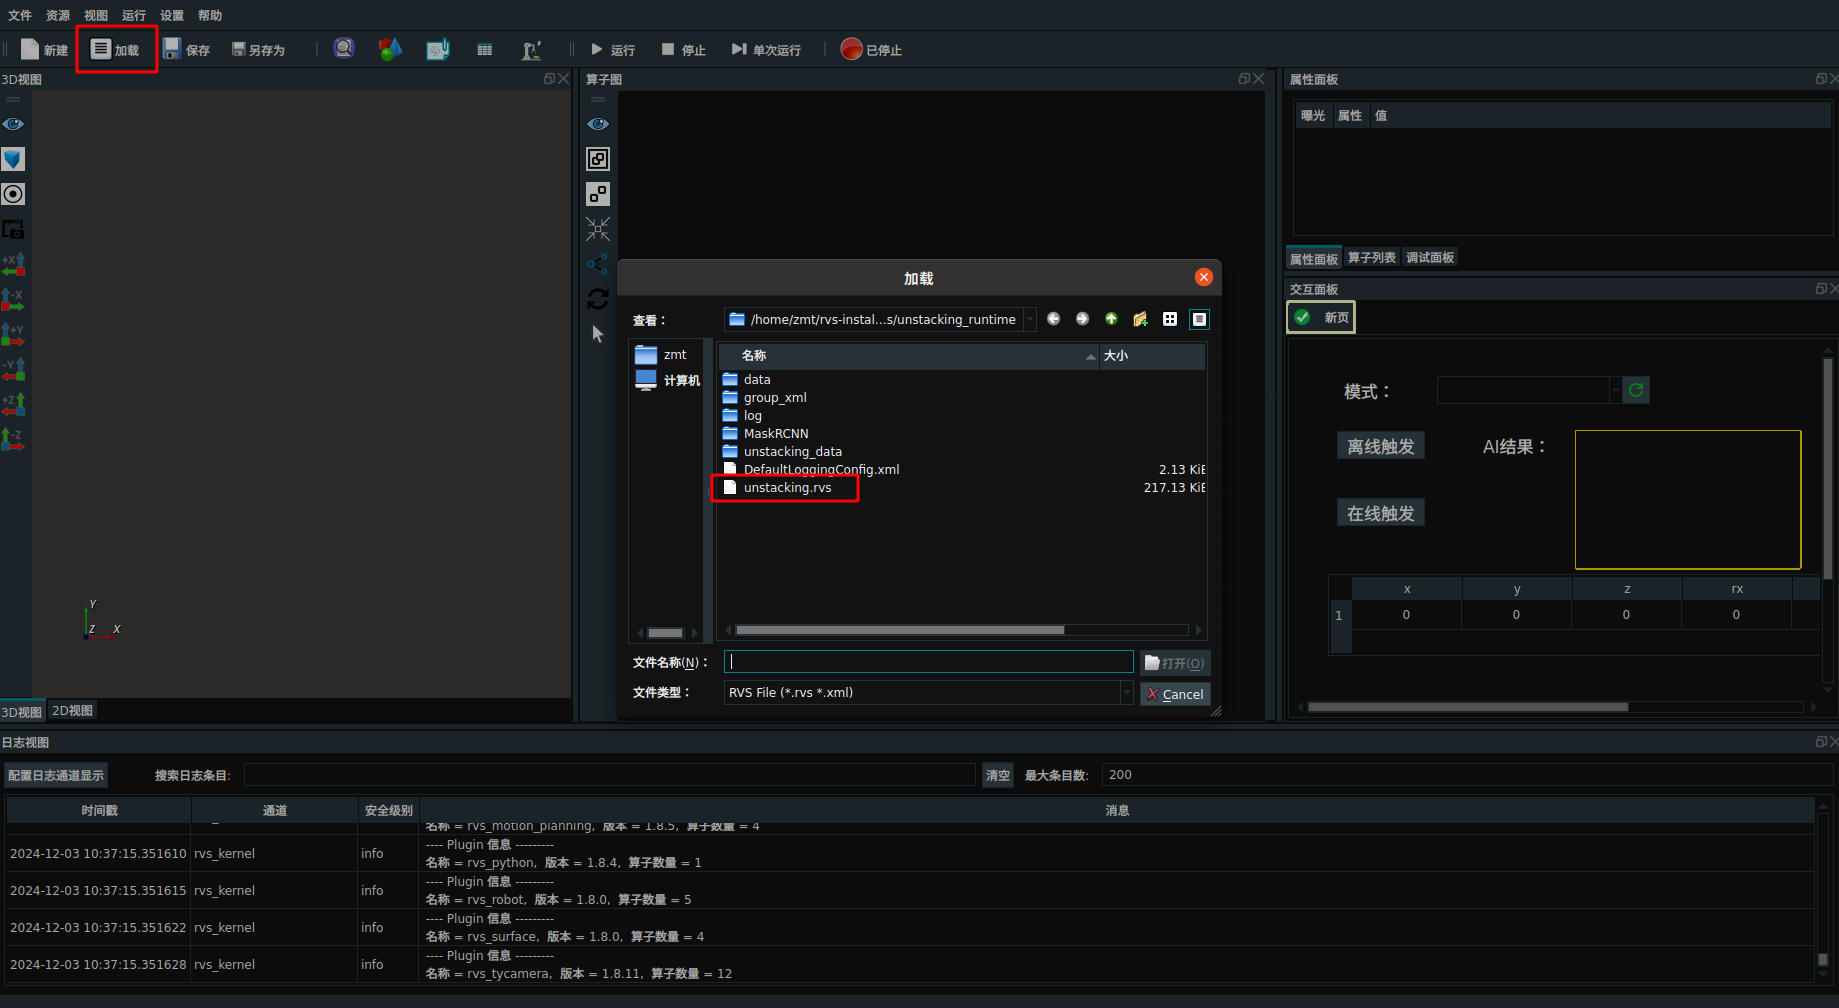Viewport: 1839px width, 1008px height.
Task: Click the 文件名称 filename input field
Action: coord(928,662)
